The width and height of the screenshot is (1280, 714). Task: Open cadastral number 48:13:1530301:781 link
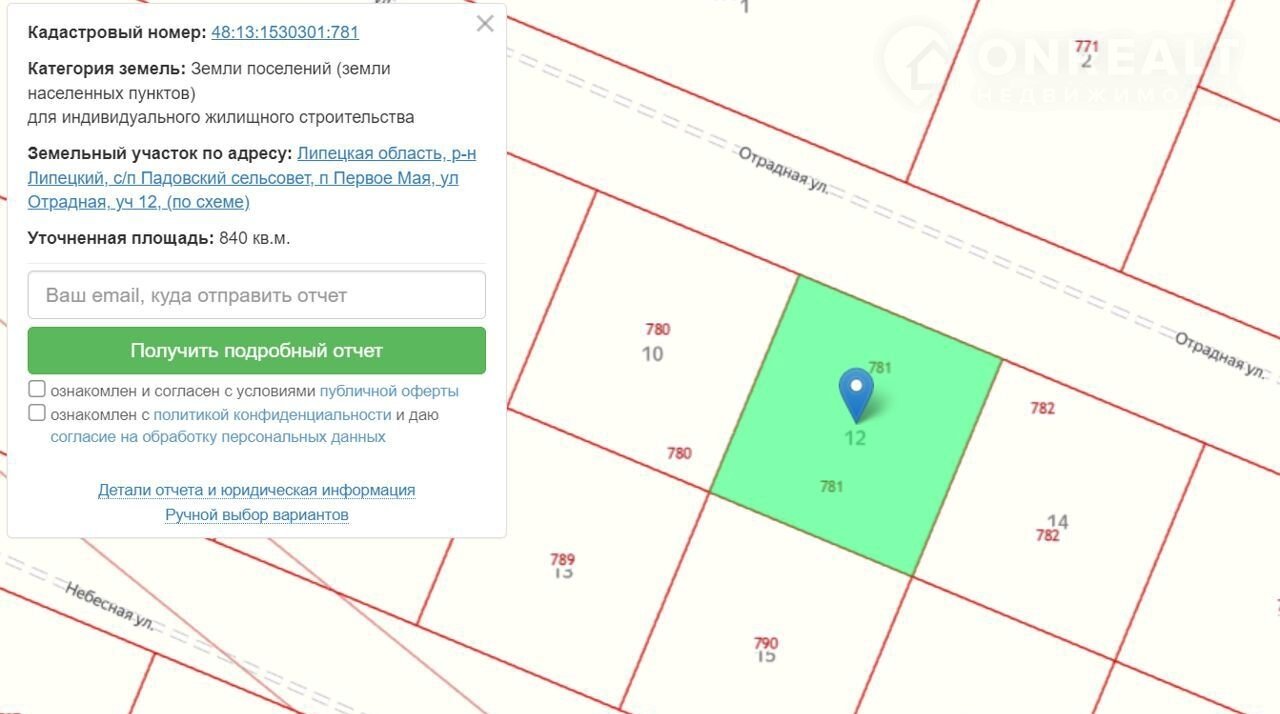pyautogui.click(x=285, y=32)
